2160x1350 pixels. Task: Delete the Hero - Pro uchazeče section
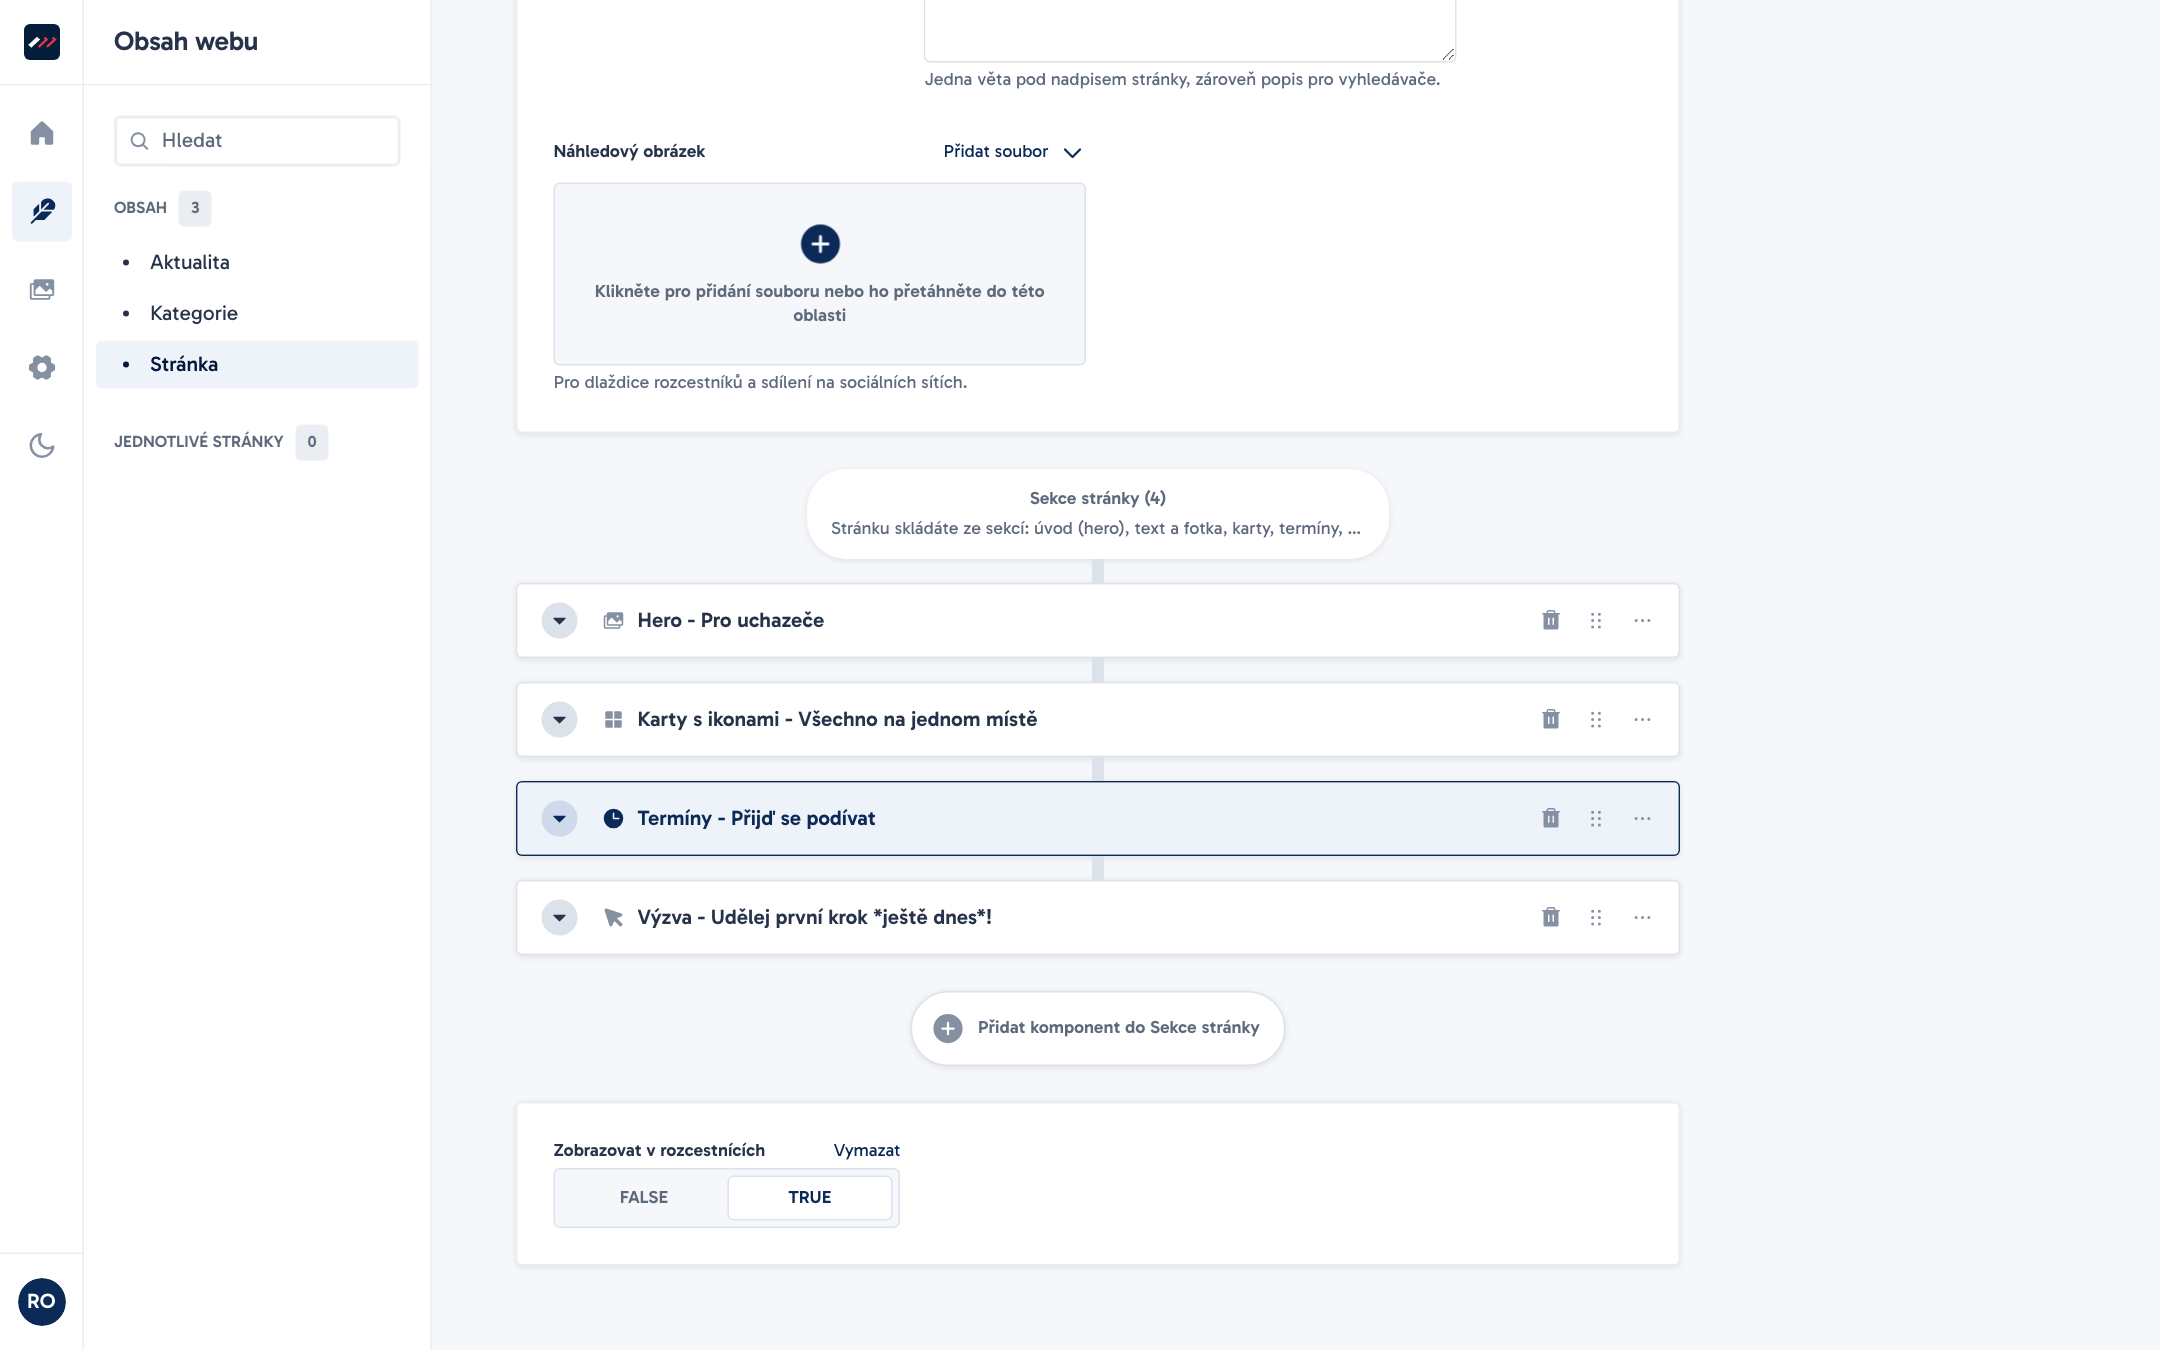click(1550, 620)
